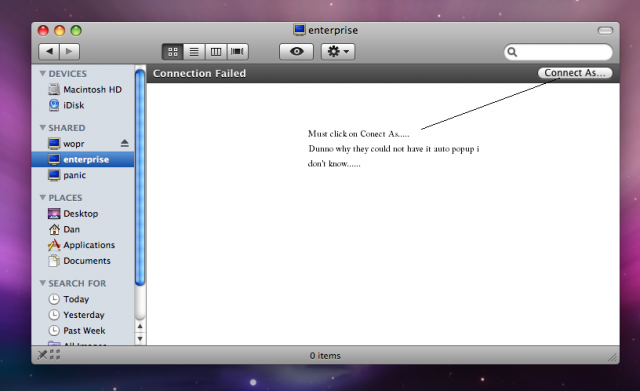This screenshot has width=640, height=391.
Task: Eject the wopr server
Action: tap(124, 143)
